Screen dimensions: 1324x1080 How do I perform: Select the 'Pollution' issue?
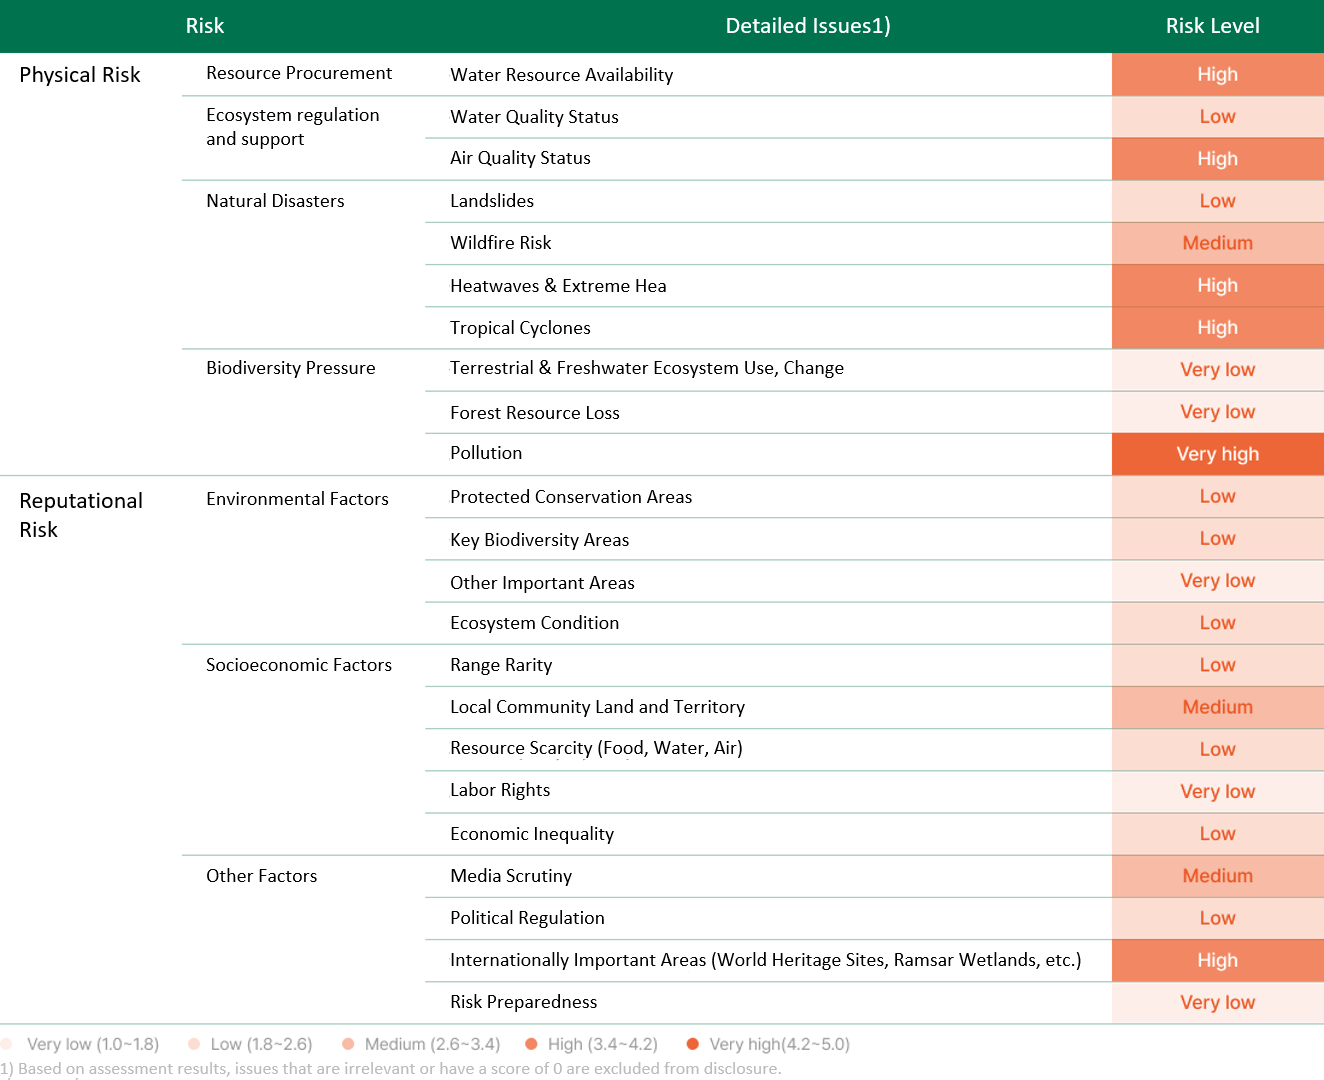pyautogui.click(x=486, y=453)
